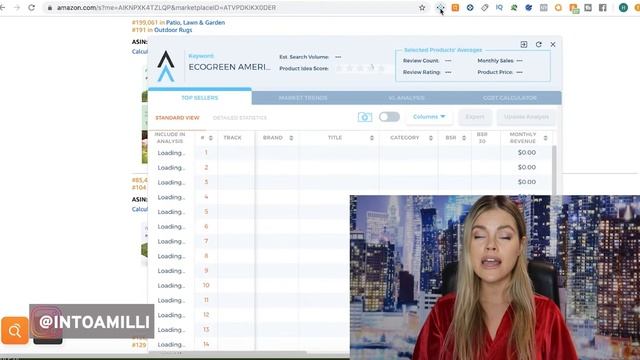Image resolution: width=640 pixels, height=360 pixels.
Task: Click the browser address bar URL
Action: pyautogui.click(x=166, y=7)
